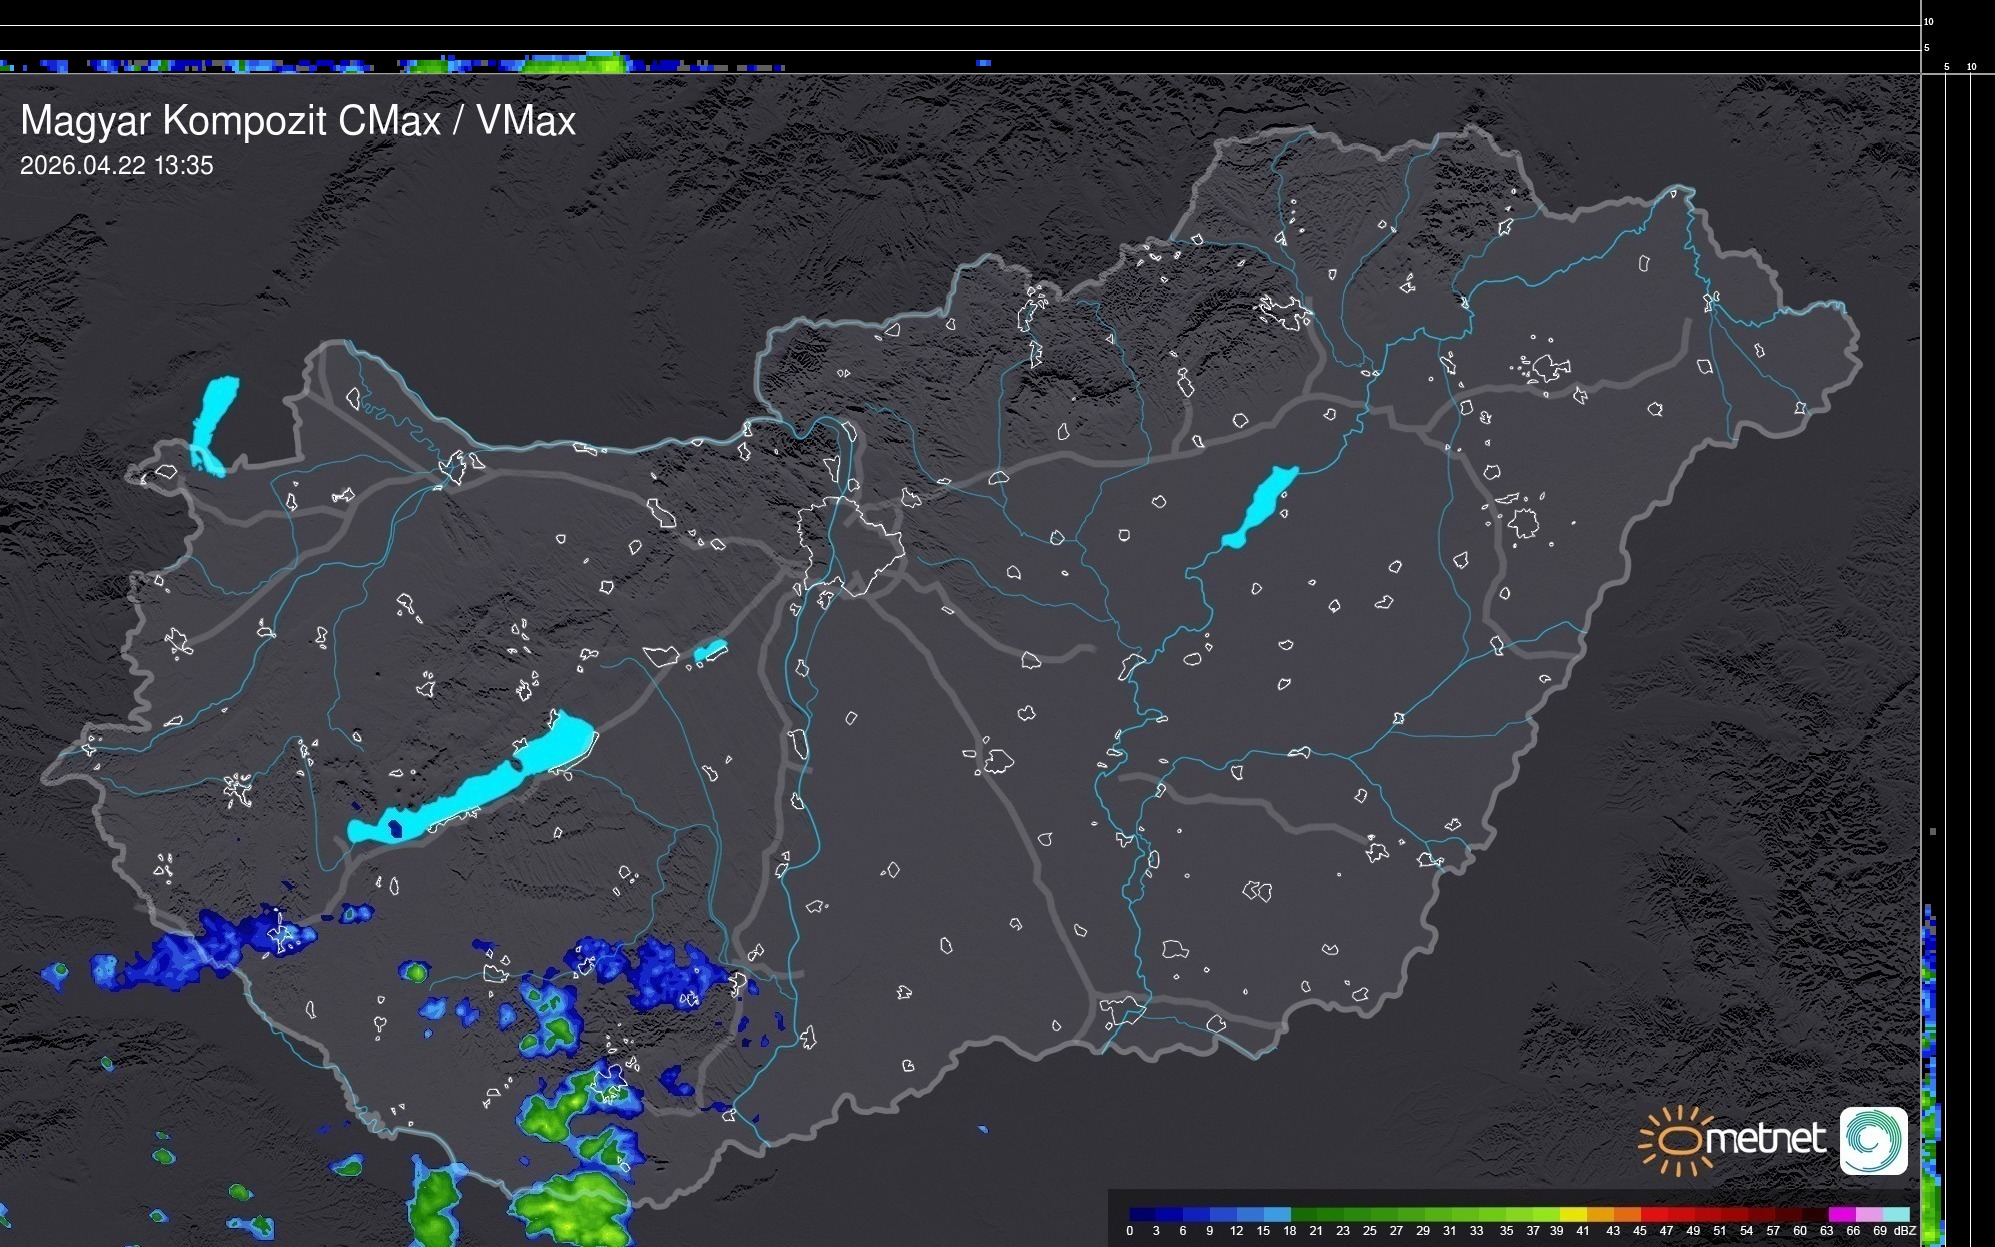Click the metnet wordmark text
Viewport: 1995px width, 1247px height.
(x=1767, y=1139)
